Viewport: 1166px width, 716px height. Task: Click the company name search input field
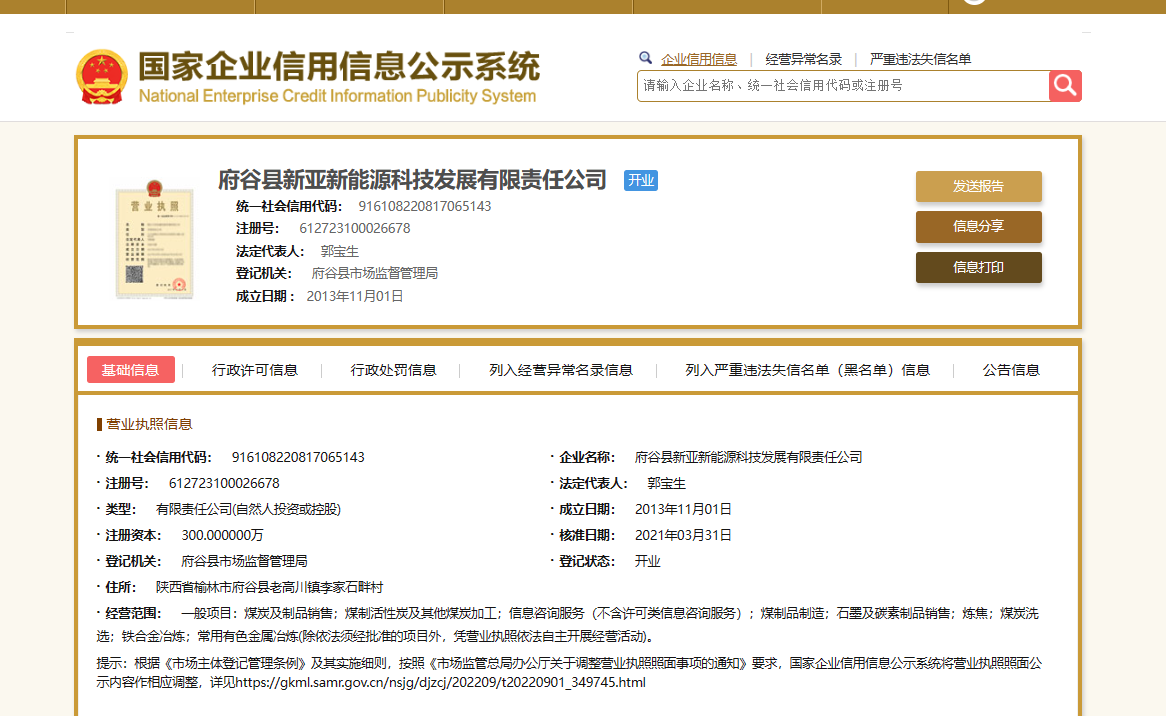pos(842,86)
